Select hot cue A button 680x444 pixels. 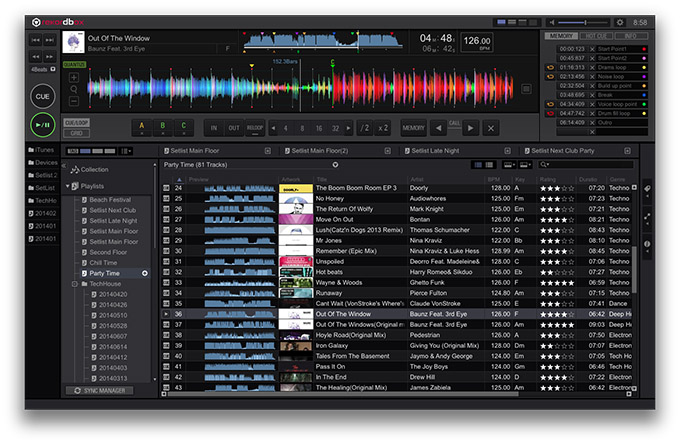click(141, 127)
